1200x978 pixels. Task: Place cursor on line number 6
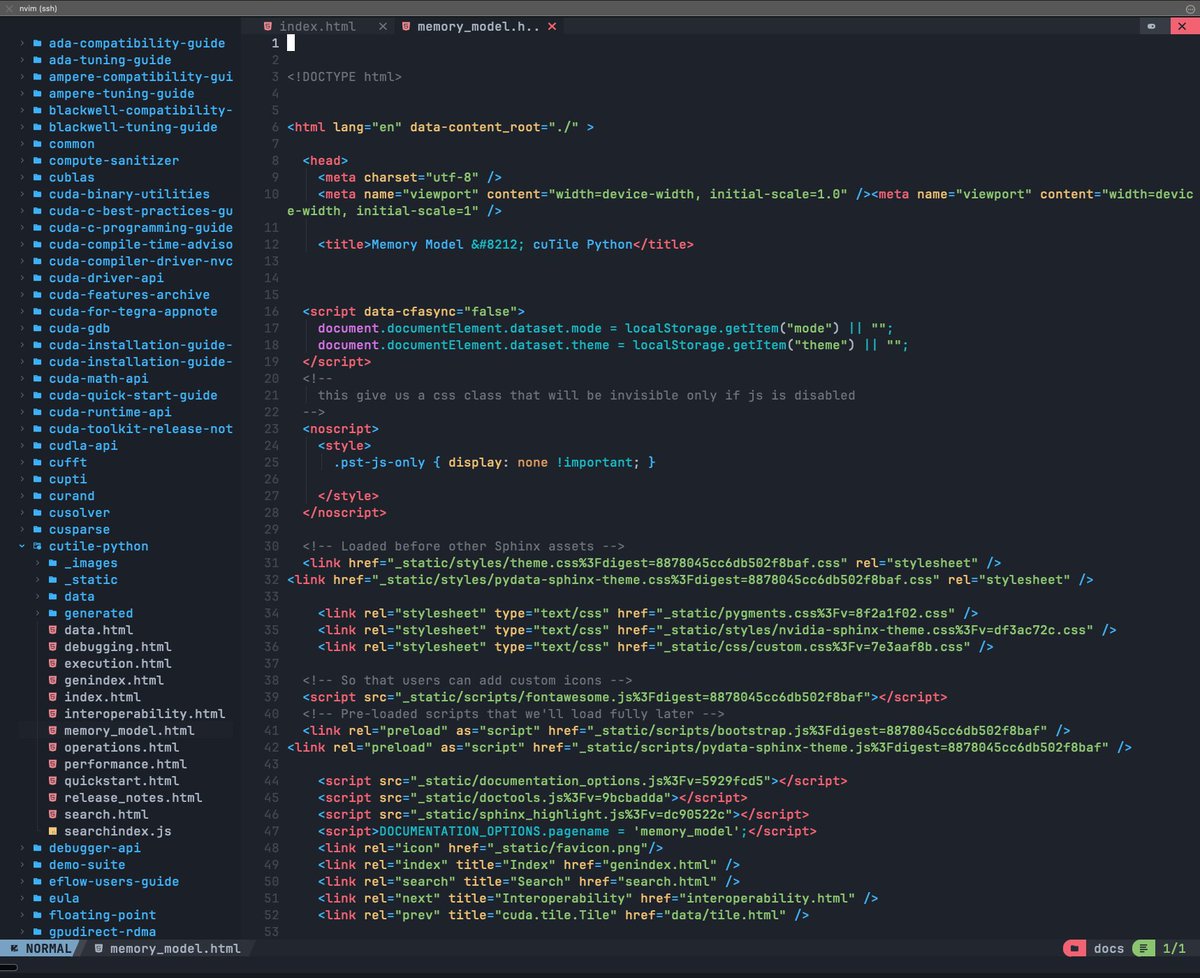275,127
